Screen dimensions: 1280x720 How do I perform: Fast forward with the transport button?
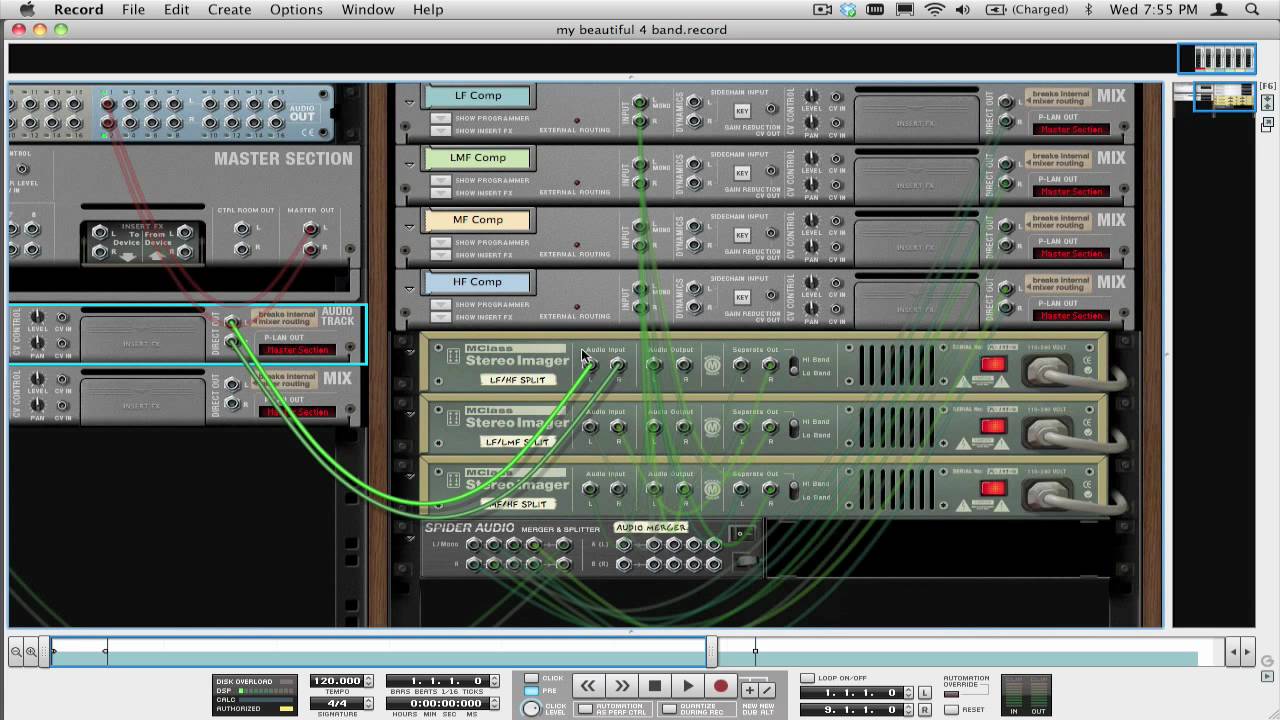tap(621, 686)
